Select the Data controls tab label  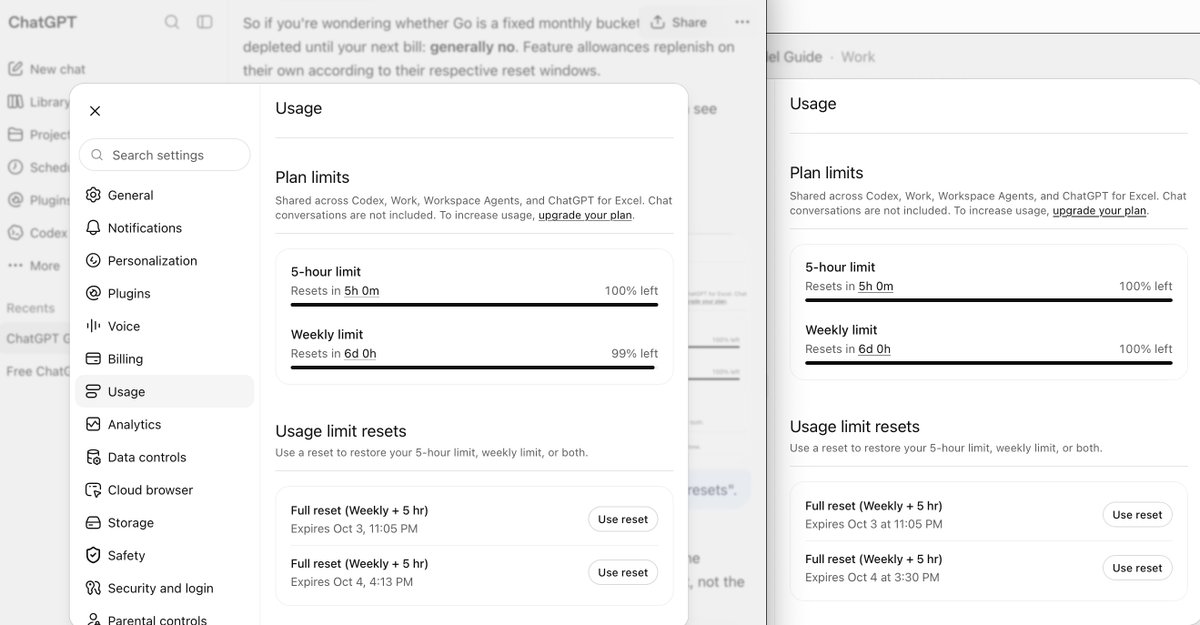[x=147, y=457]
